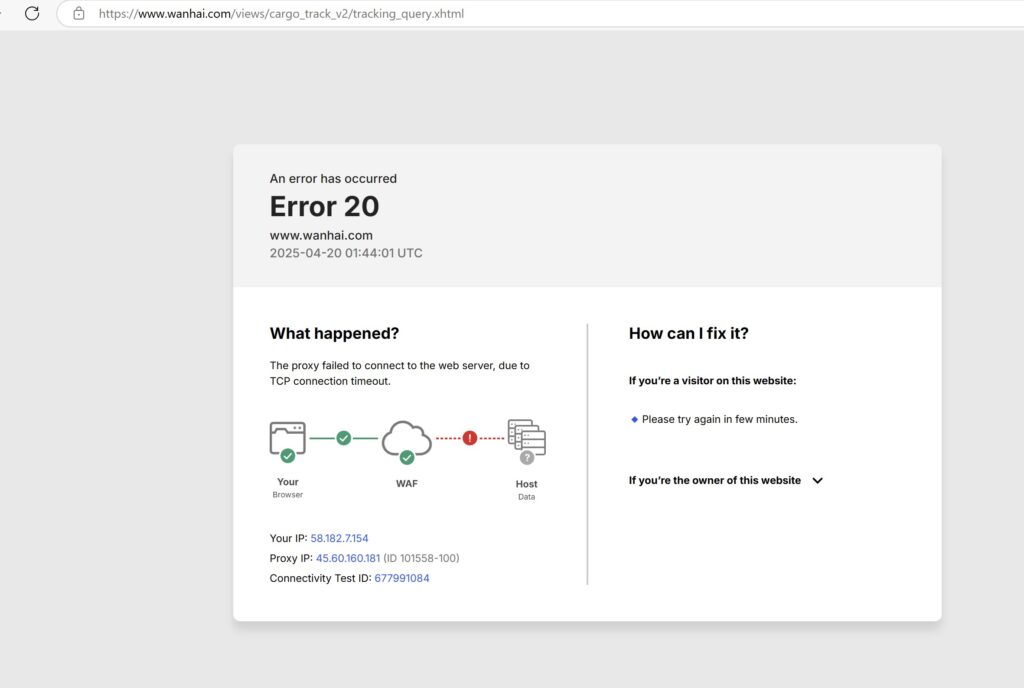Open Connectivity Test ID 677991084 link
The height and width of the screenshot is (688, 1024).
pyautogui.click(x=402, y=578)
